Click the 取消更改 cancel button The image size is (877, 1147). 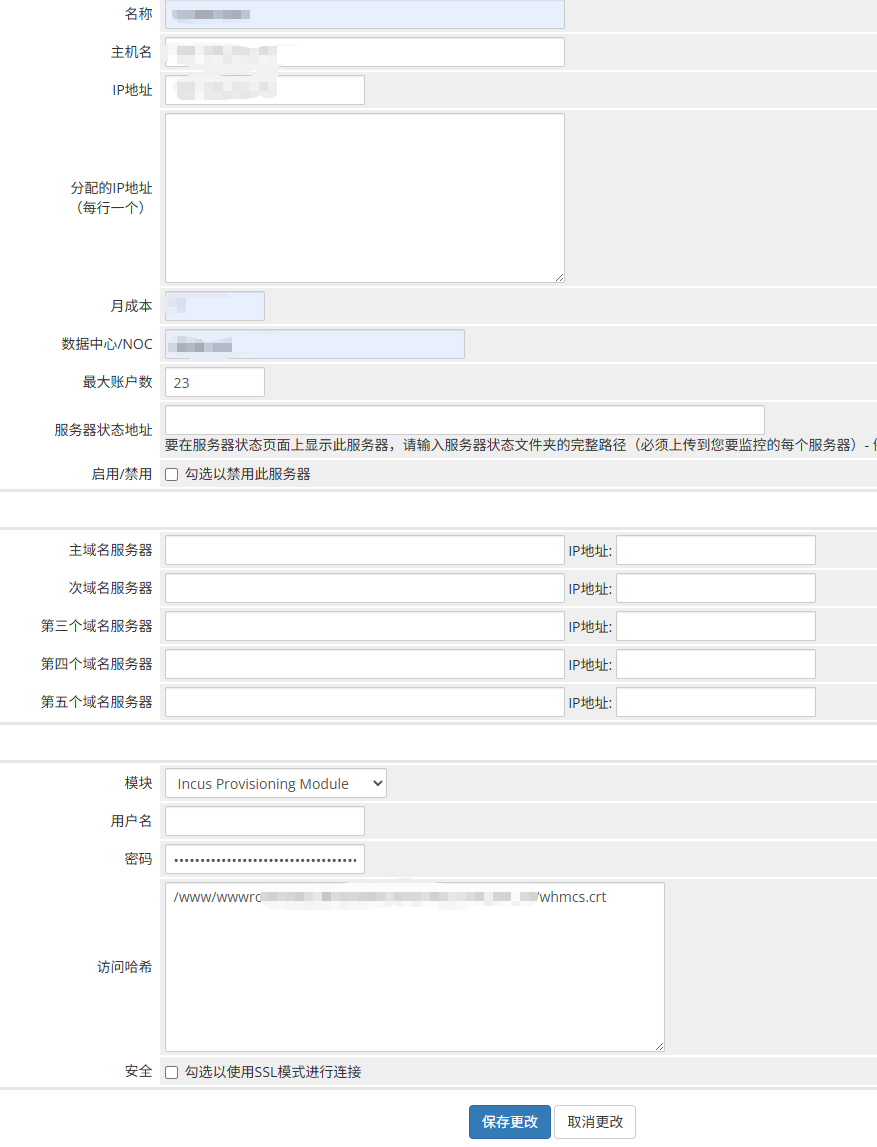tap(595, 1122)
